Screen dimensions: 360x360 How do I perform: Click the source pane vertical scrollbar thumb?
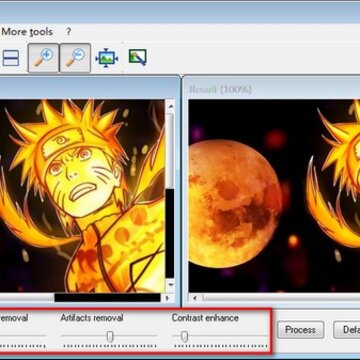point(170,150)
